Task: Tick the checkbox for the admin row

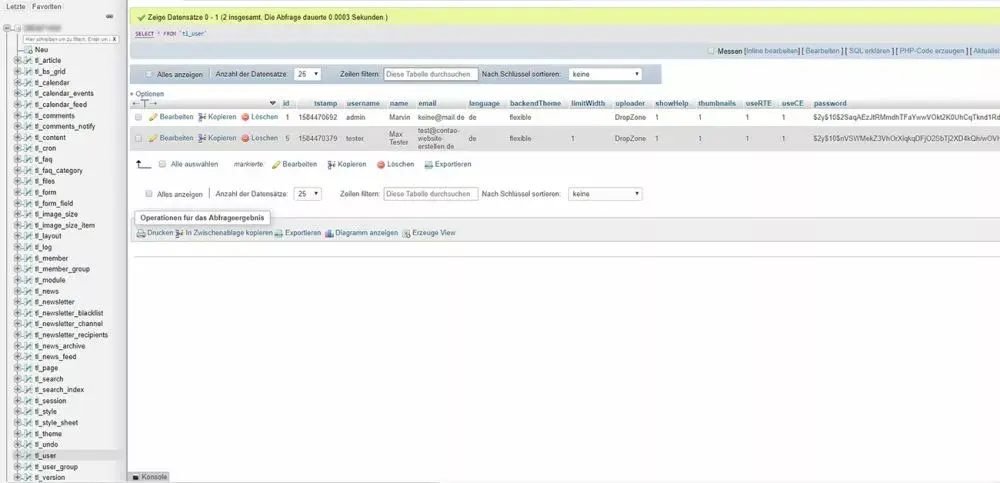Action: (x=138, y=117)
